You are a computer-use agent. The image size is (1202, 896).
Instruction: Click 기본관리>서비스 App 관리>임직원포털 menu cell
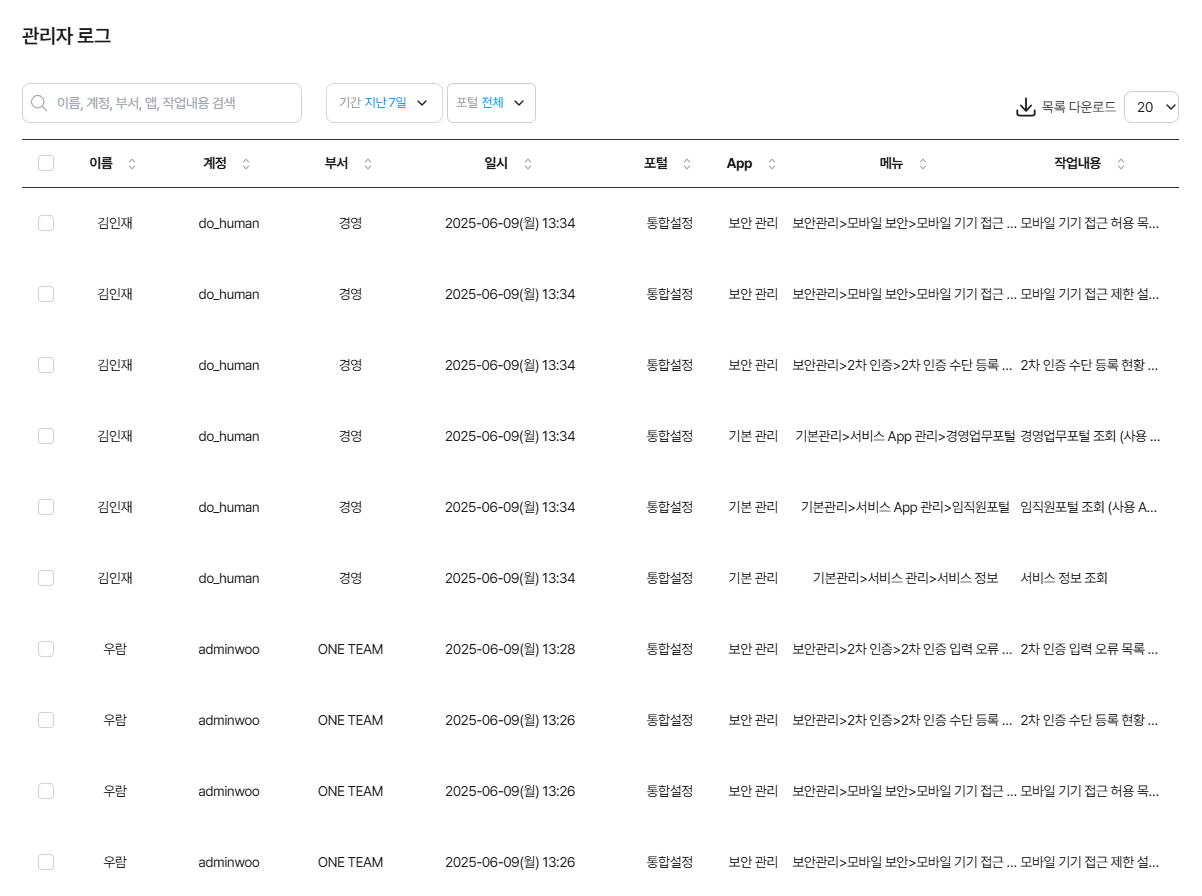pos(905,507)
